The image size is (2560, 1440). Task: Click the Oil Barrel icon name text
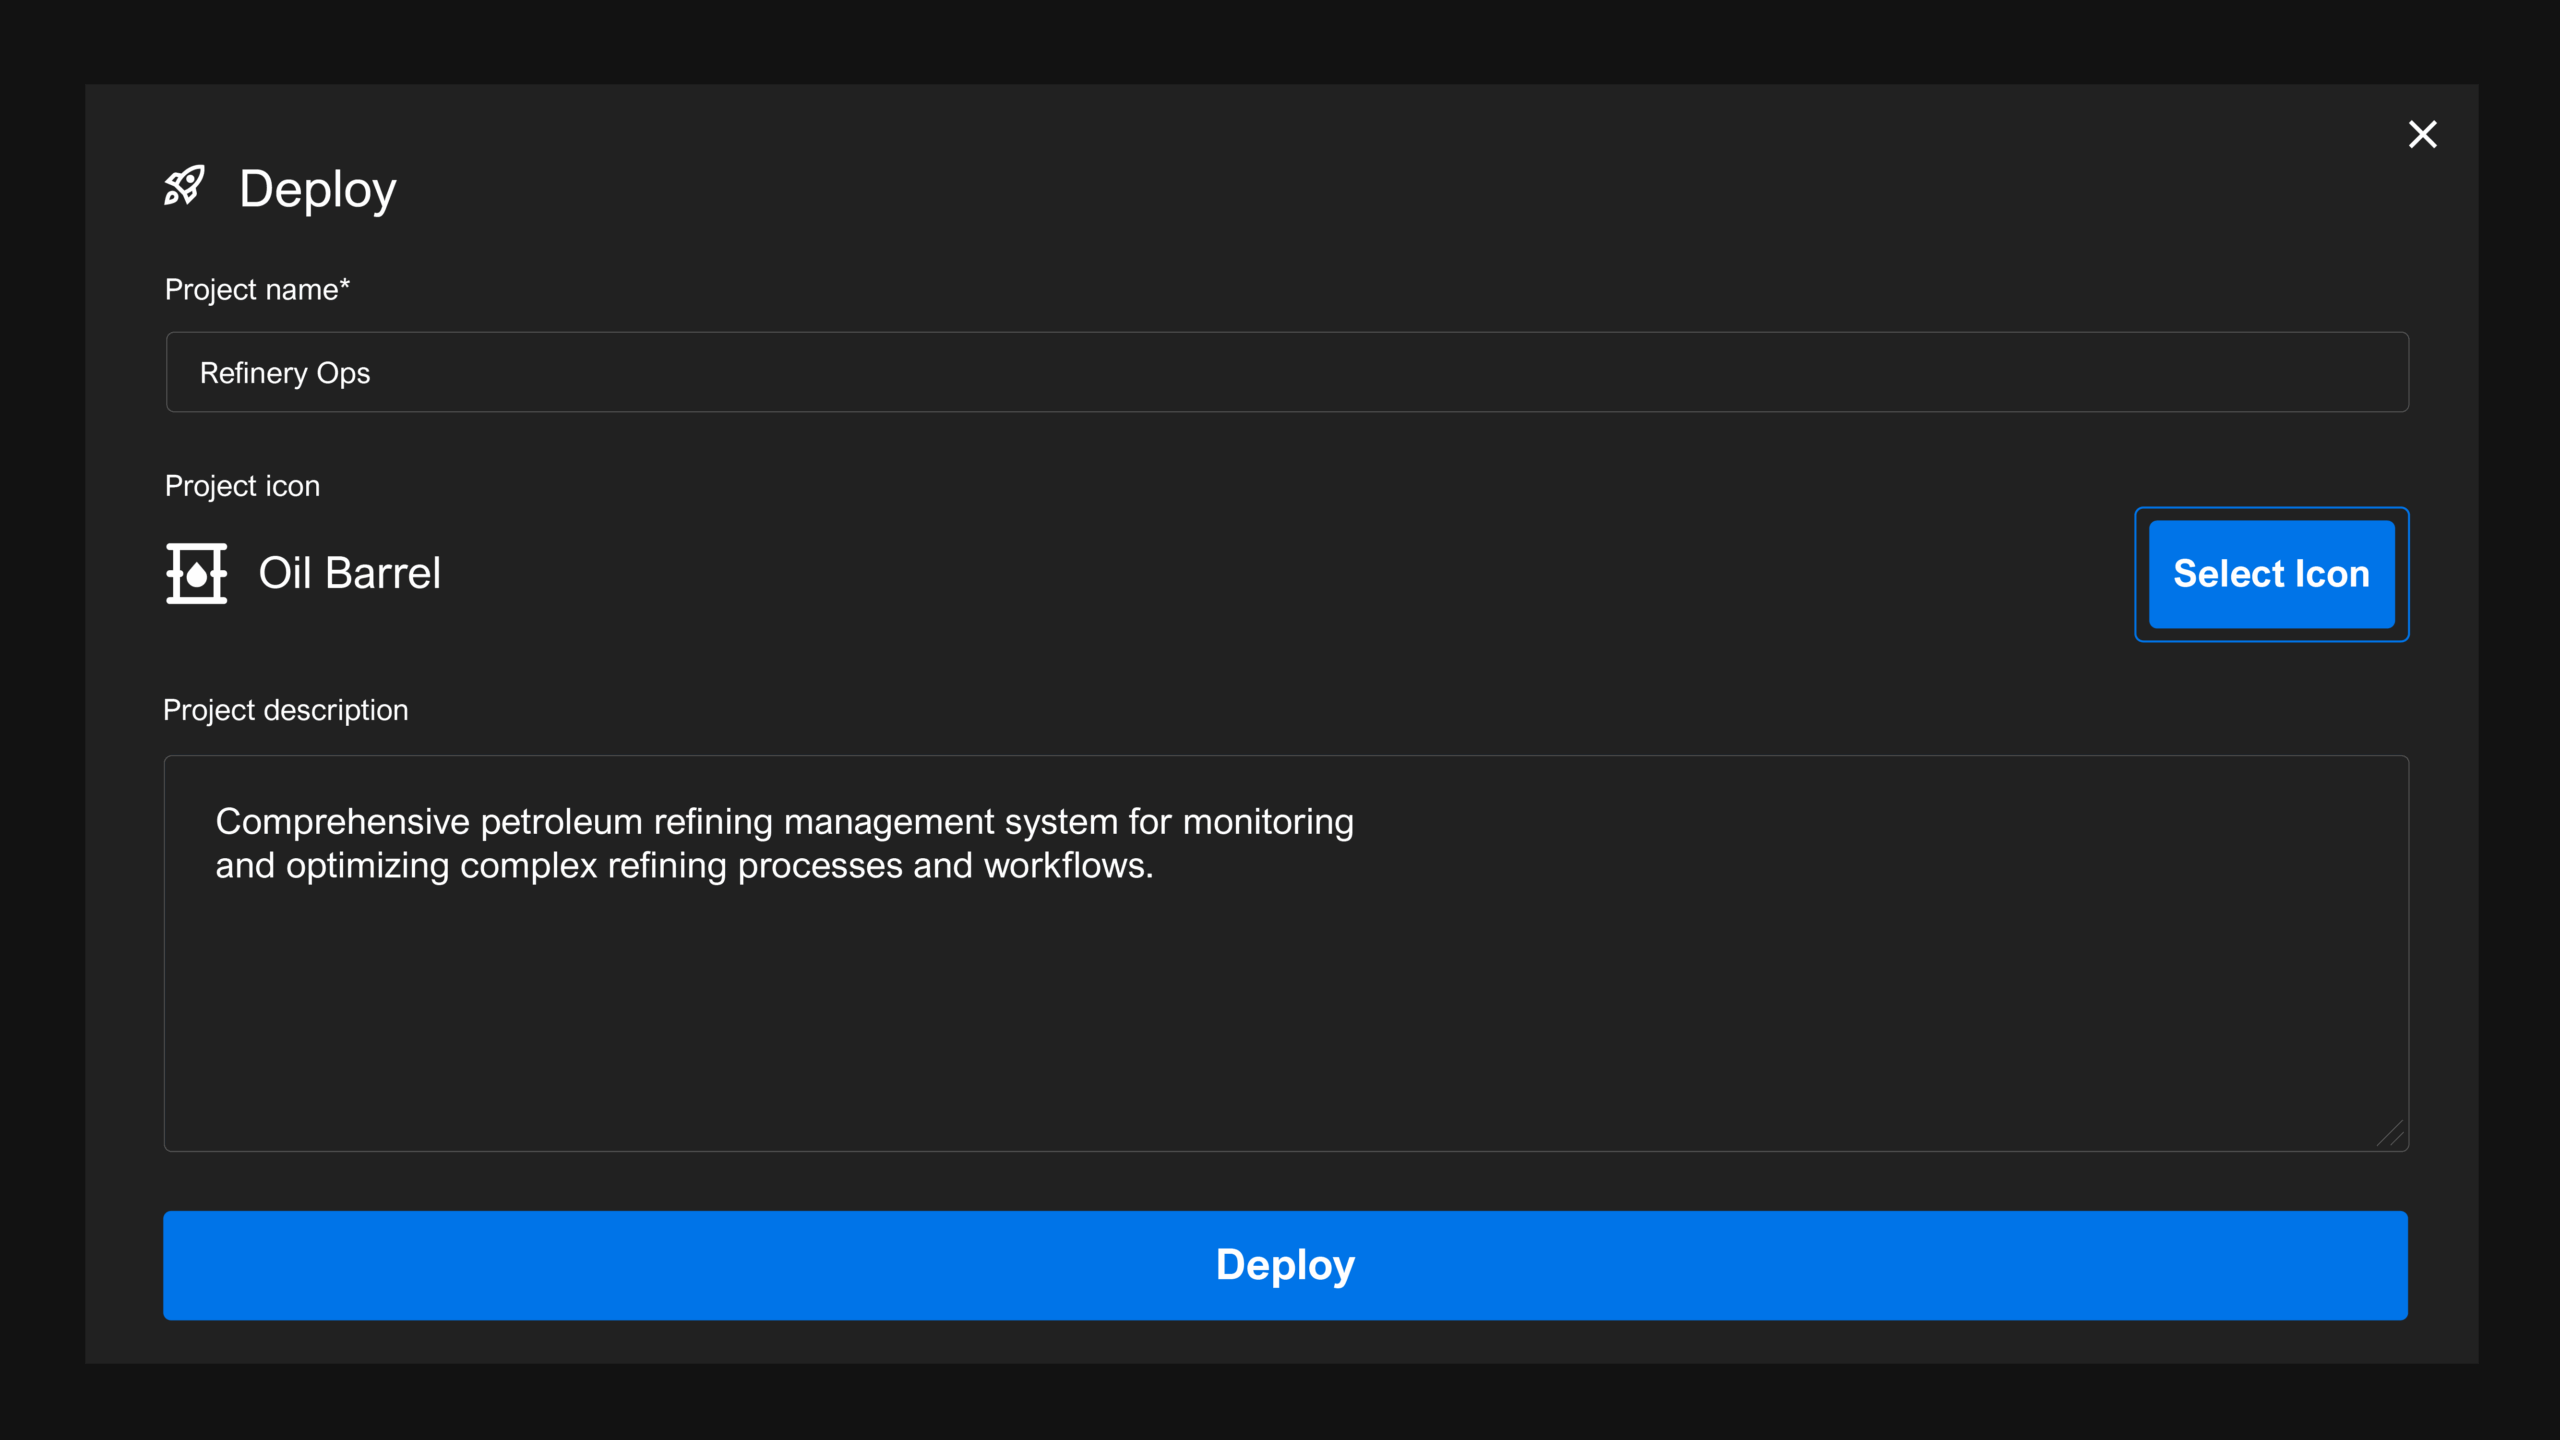[349, 574]
